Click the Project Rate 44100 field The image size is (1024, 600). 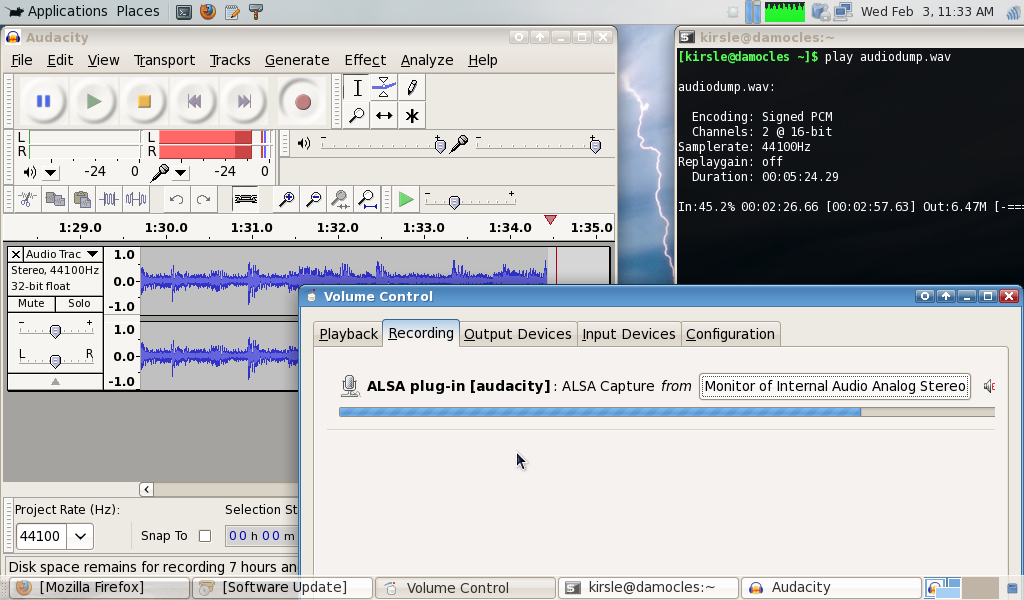[42, 537]
